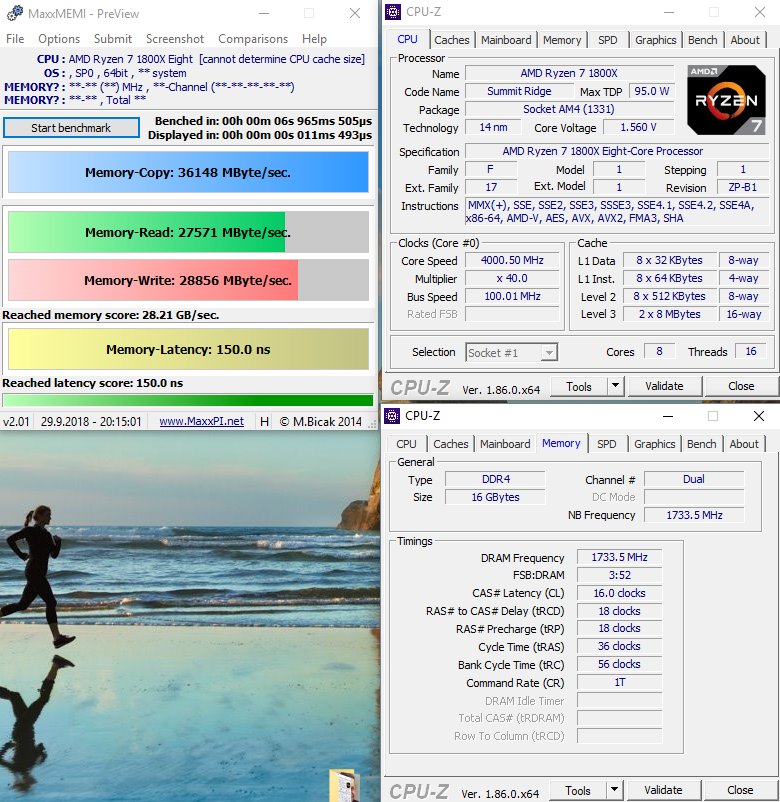Switch to Caches tab in upper CPU-Z

click(452, 40)
